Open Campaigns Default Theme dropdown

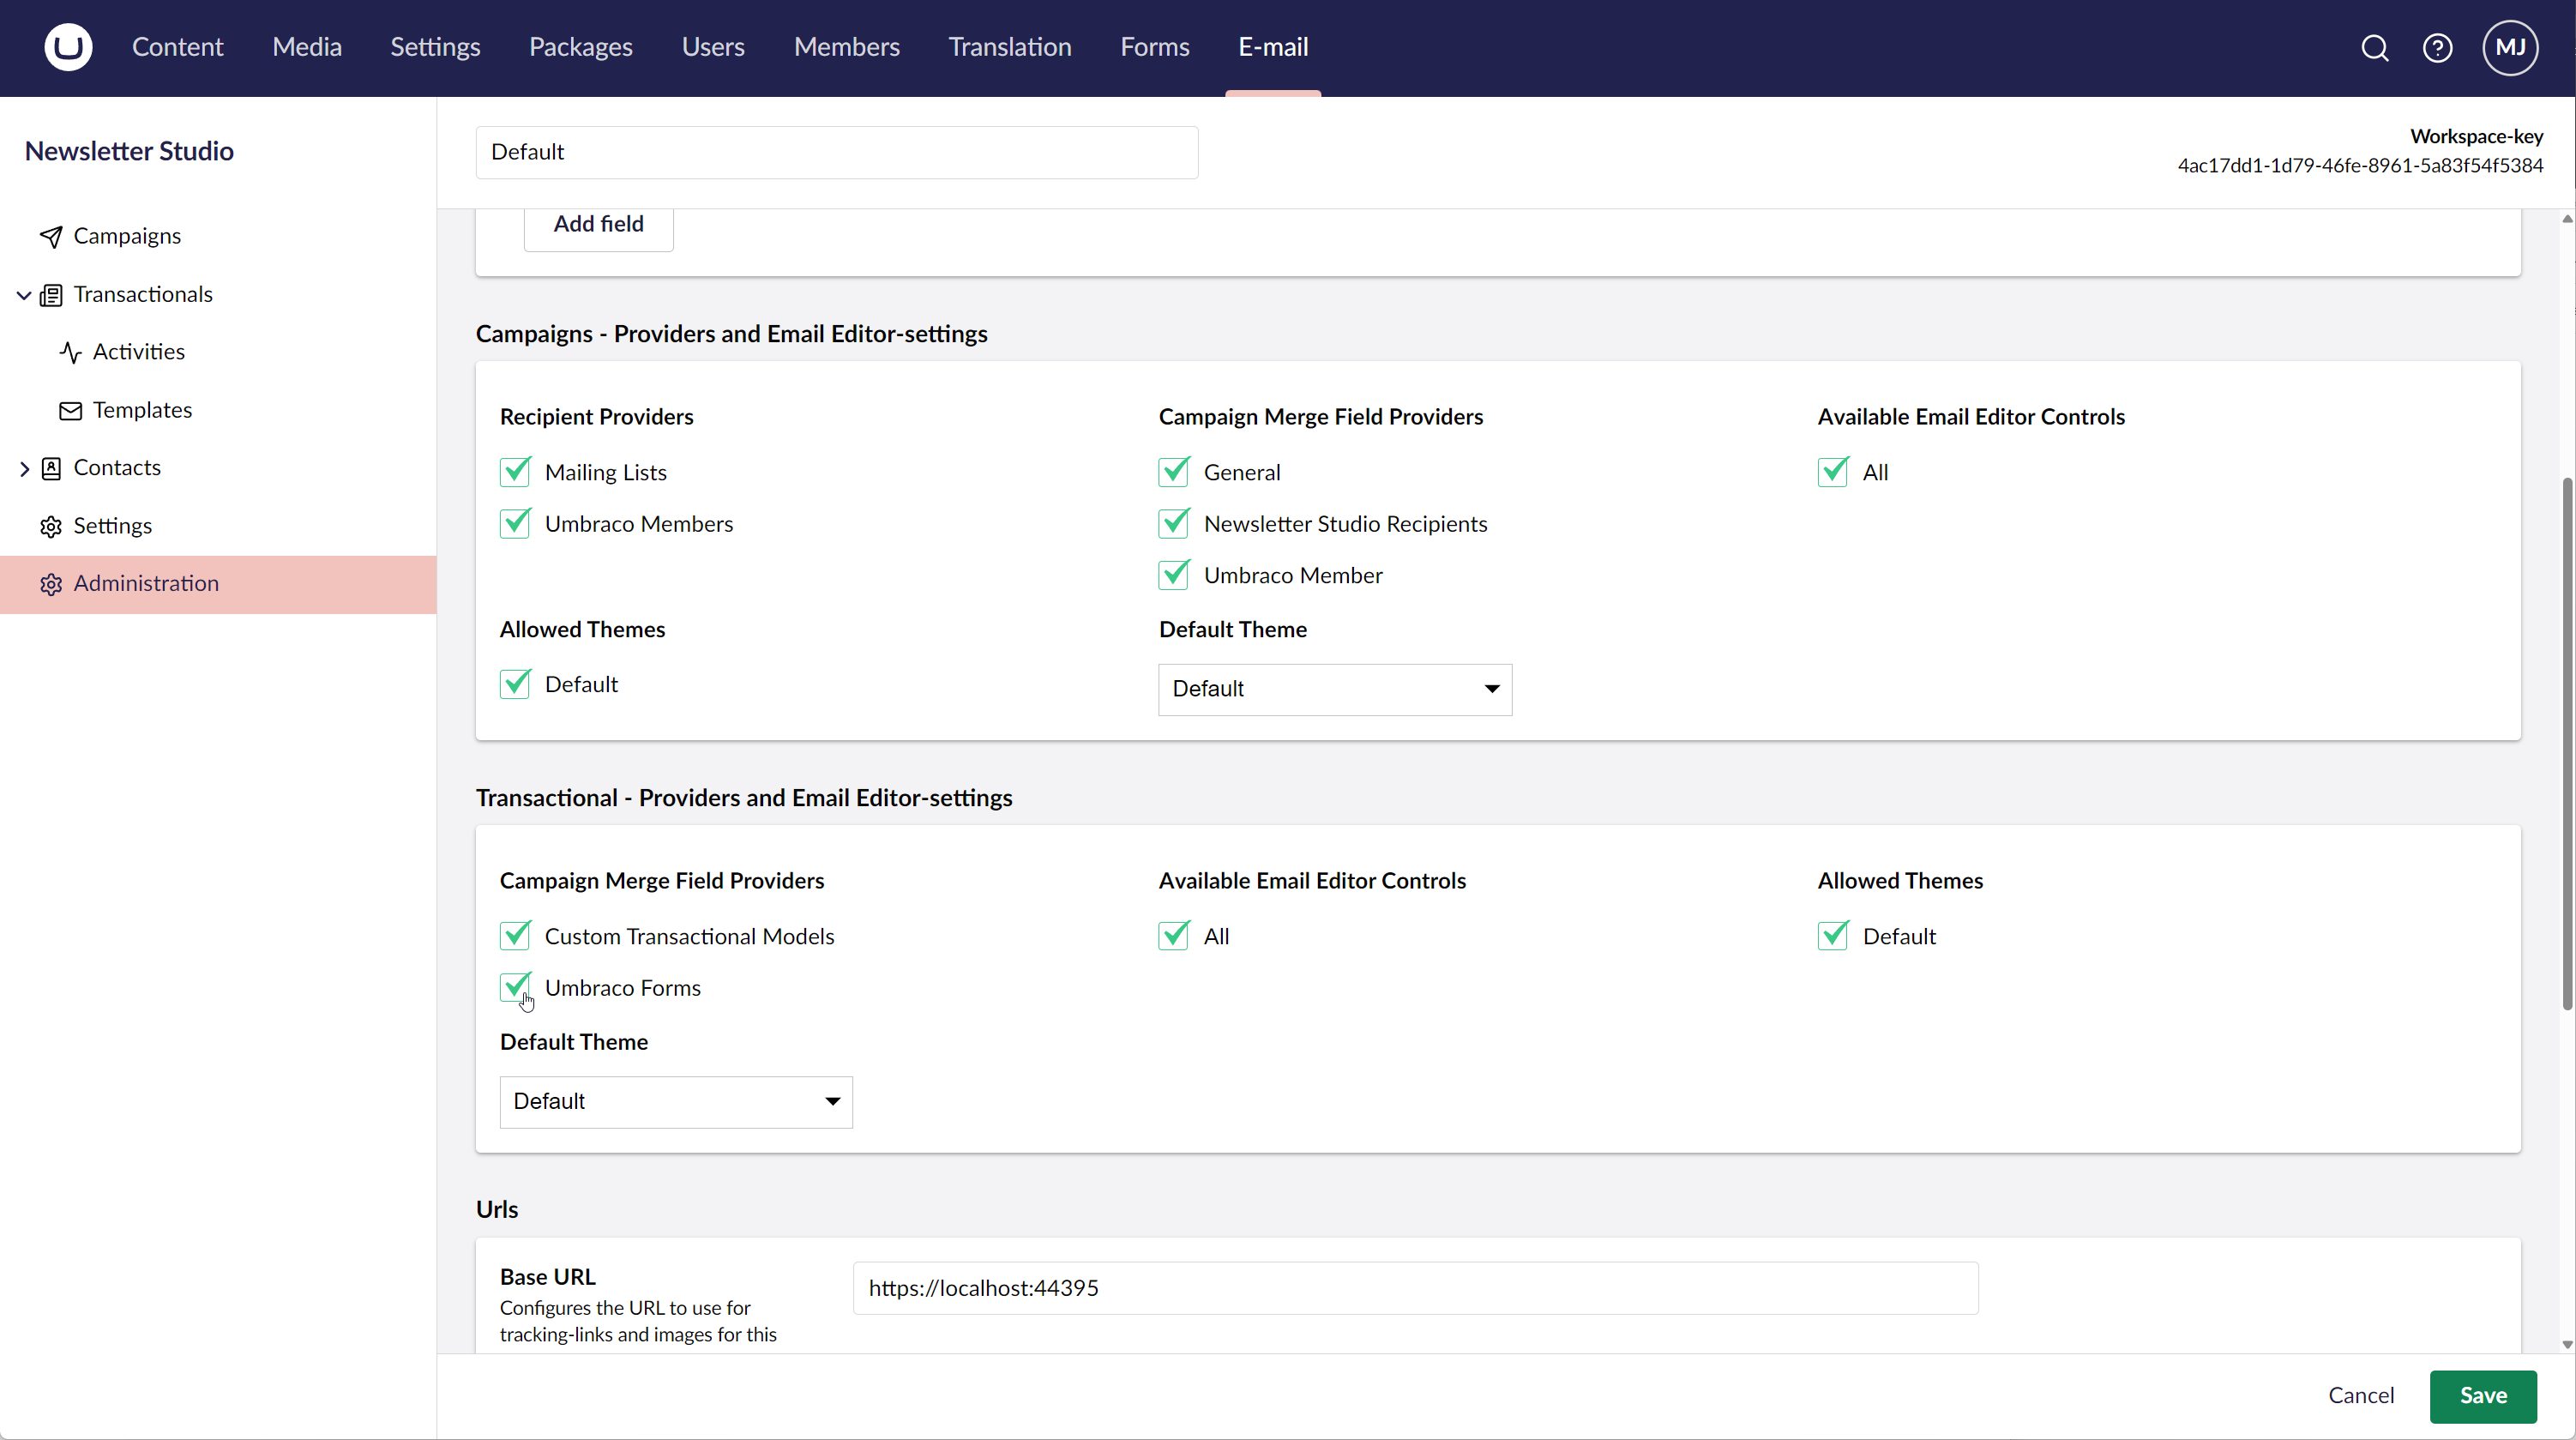tap(1335, 689)
